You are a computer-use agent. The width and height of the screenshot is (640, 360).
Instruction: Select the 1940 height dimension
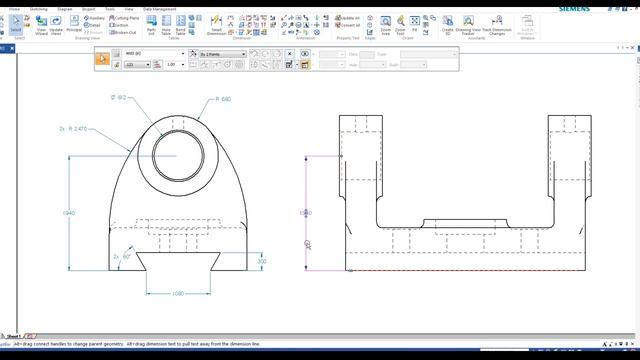coord(69,213)
